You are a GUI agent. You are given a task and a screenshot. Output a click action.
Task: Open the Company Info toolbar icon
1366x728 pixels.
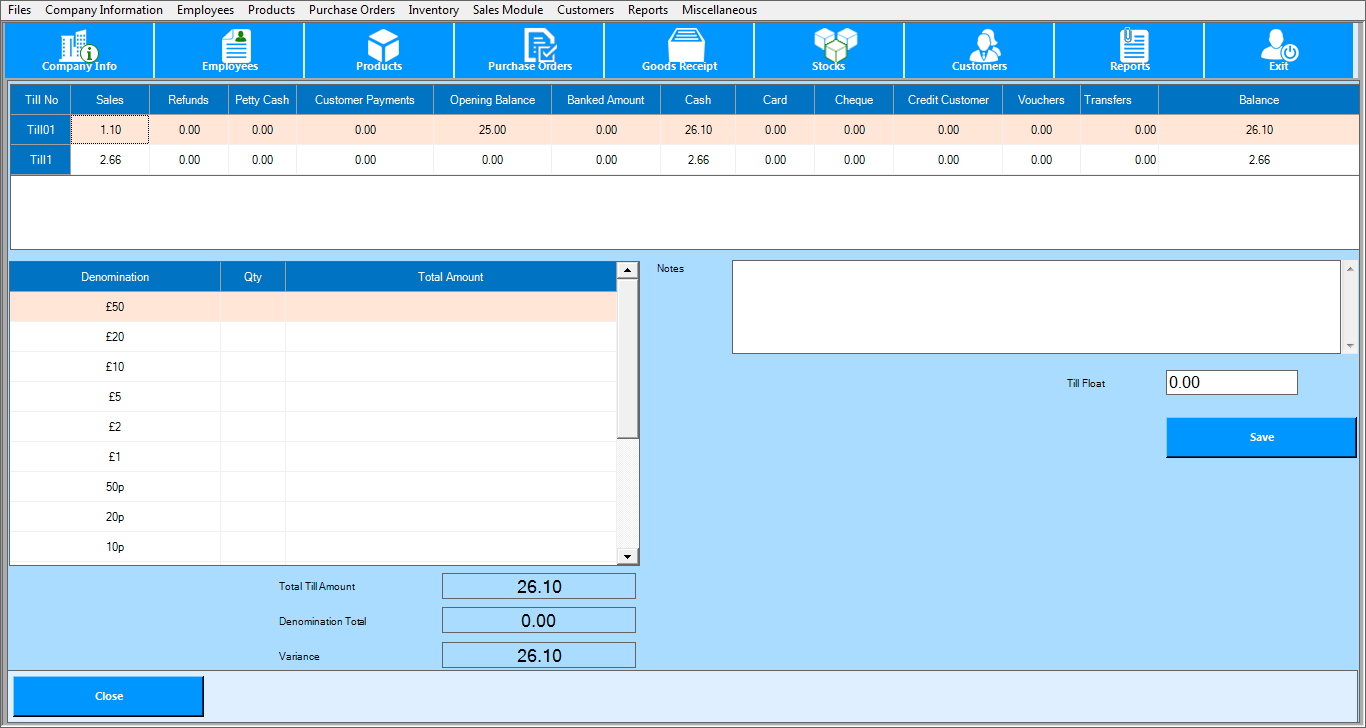click(79, 49)
